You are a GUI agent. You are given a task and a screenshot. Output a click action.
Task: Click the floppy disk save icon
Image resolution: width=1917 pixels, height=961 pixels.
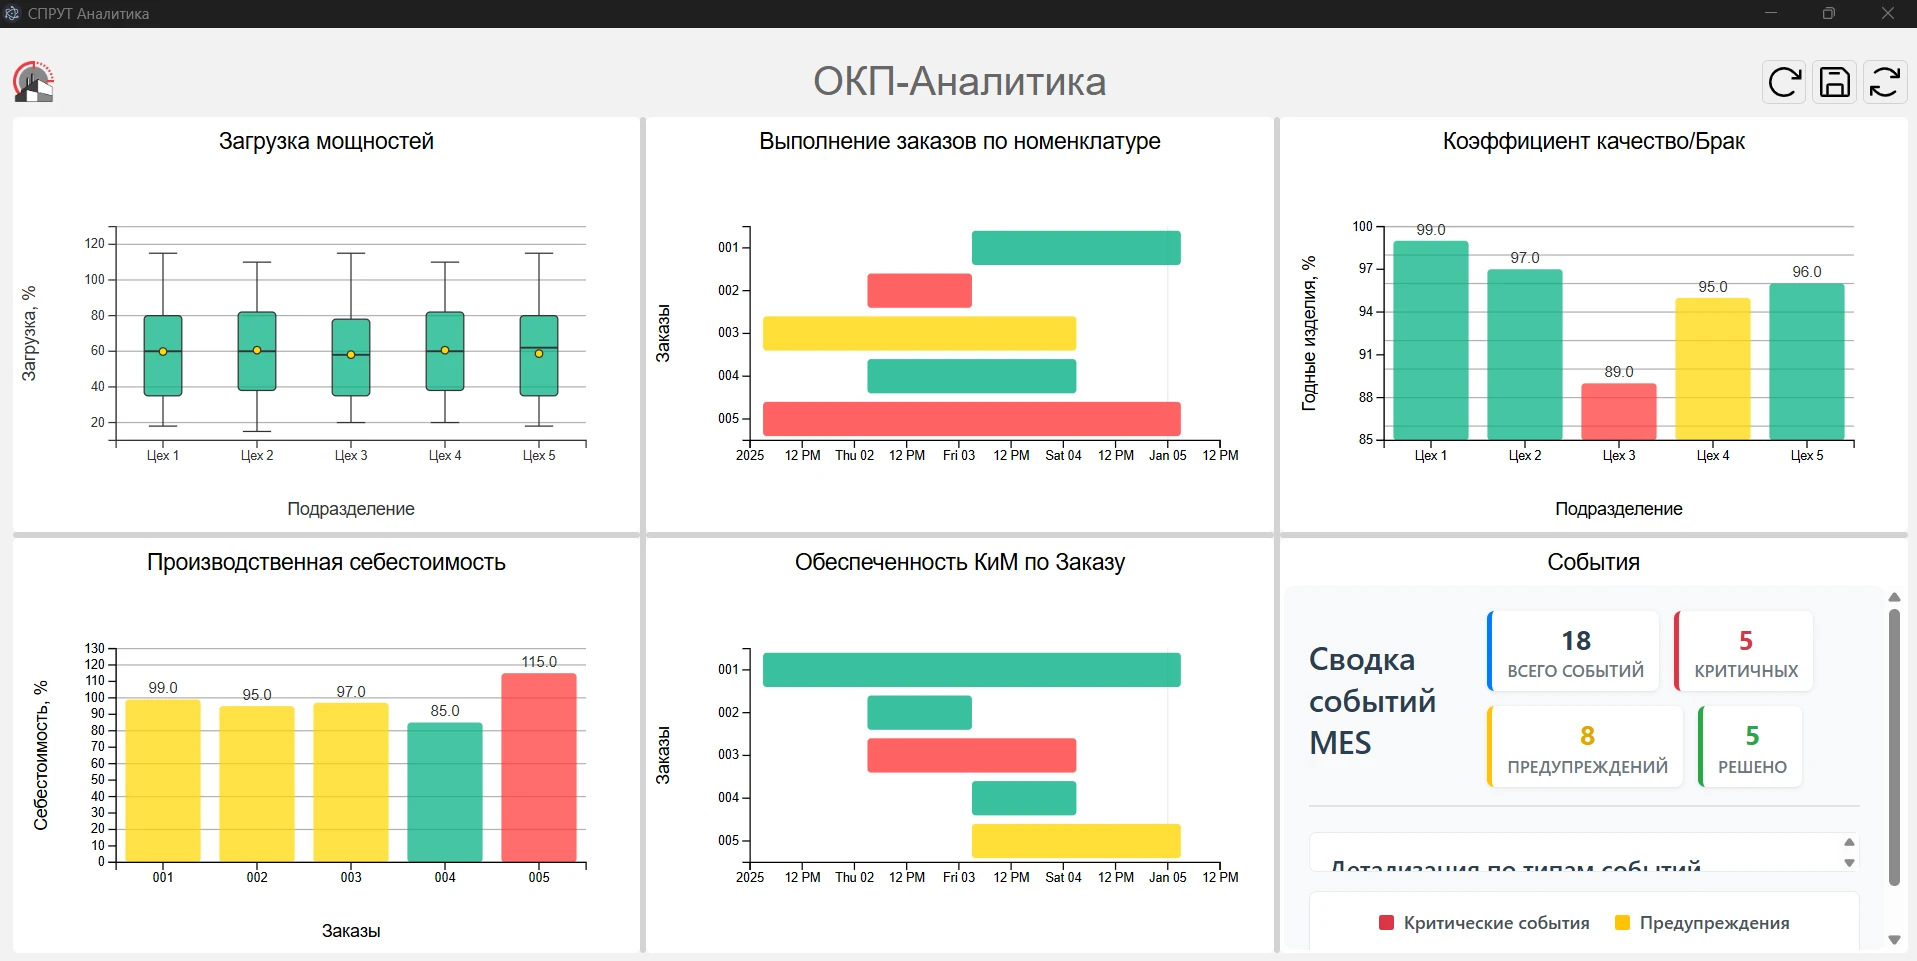[1834, 82]
